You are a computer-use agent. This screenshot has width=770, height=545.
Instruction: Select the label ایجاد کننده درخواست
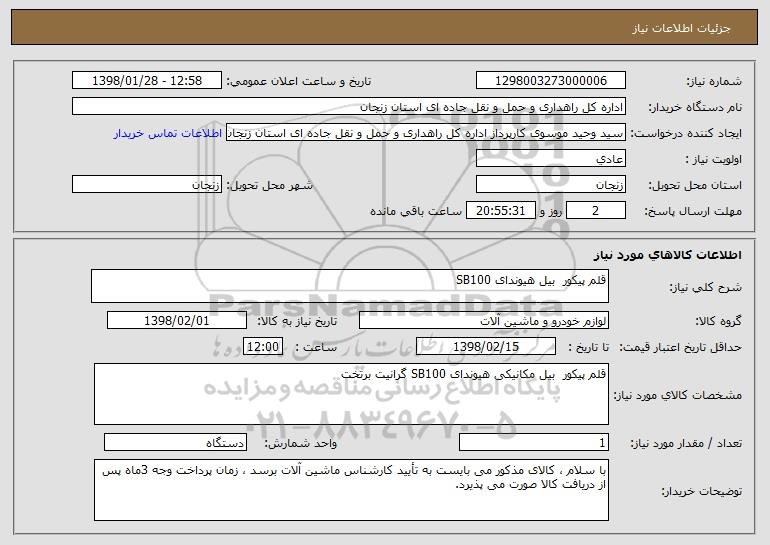coord(686,134)
